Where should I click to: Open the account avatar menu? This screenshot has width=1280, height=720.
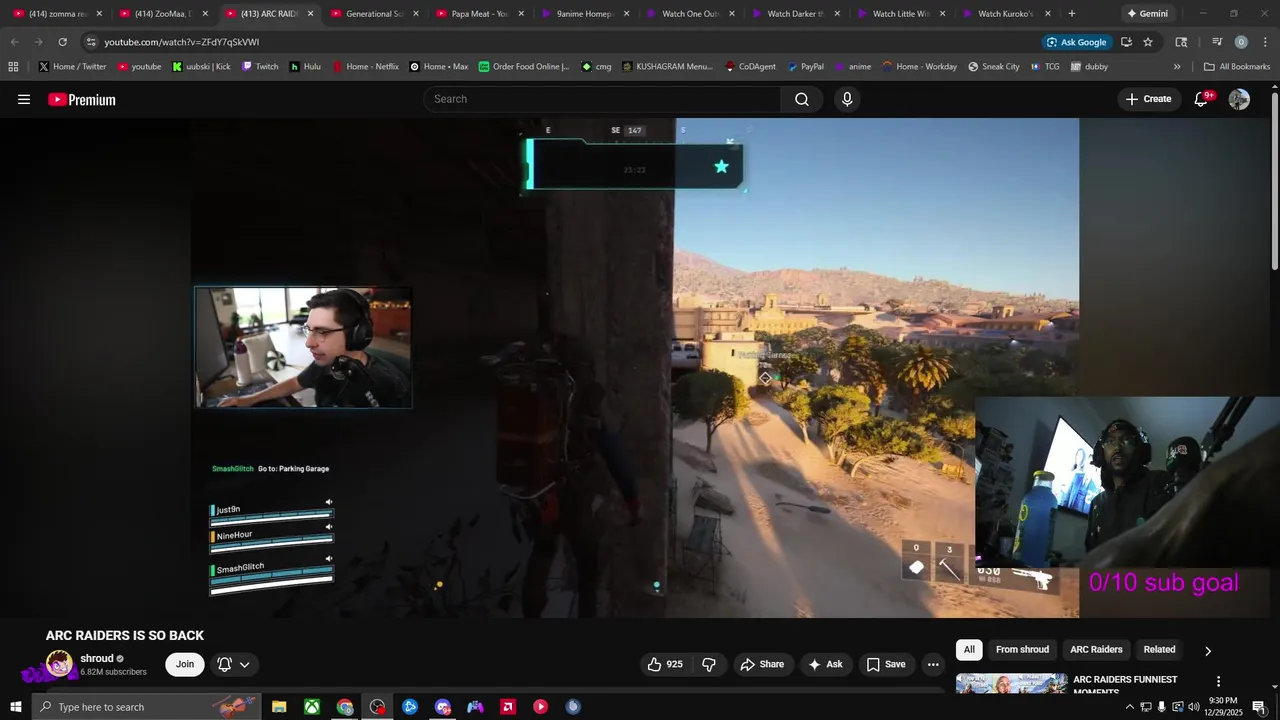click(x=1239, y=99)
